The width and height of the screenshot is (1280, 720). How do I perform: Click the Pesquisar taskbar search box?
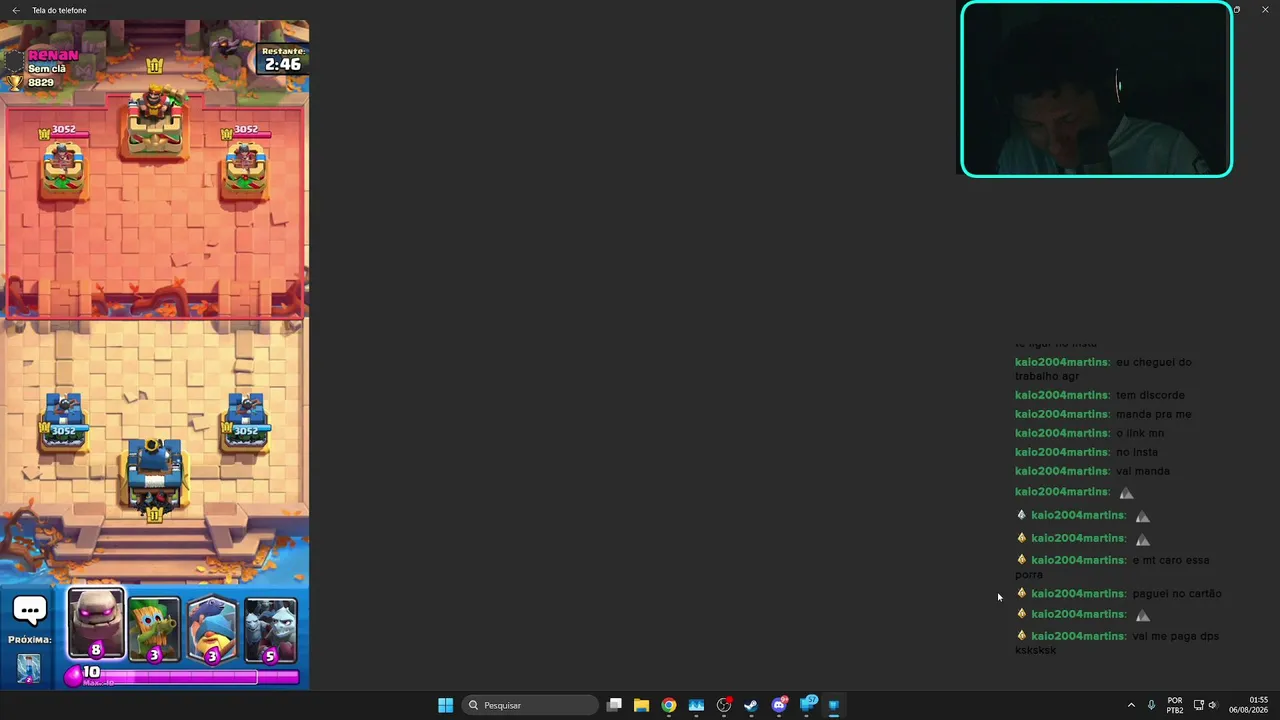pos(530,705)
